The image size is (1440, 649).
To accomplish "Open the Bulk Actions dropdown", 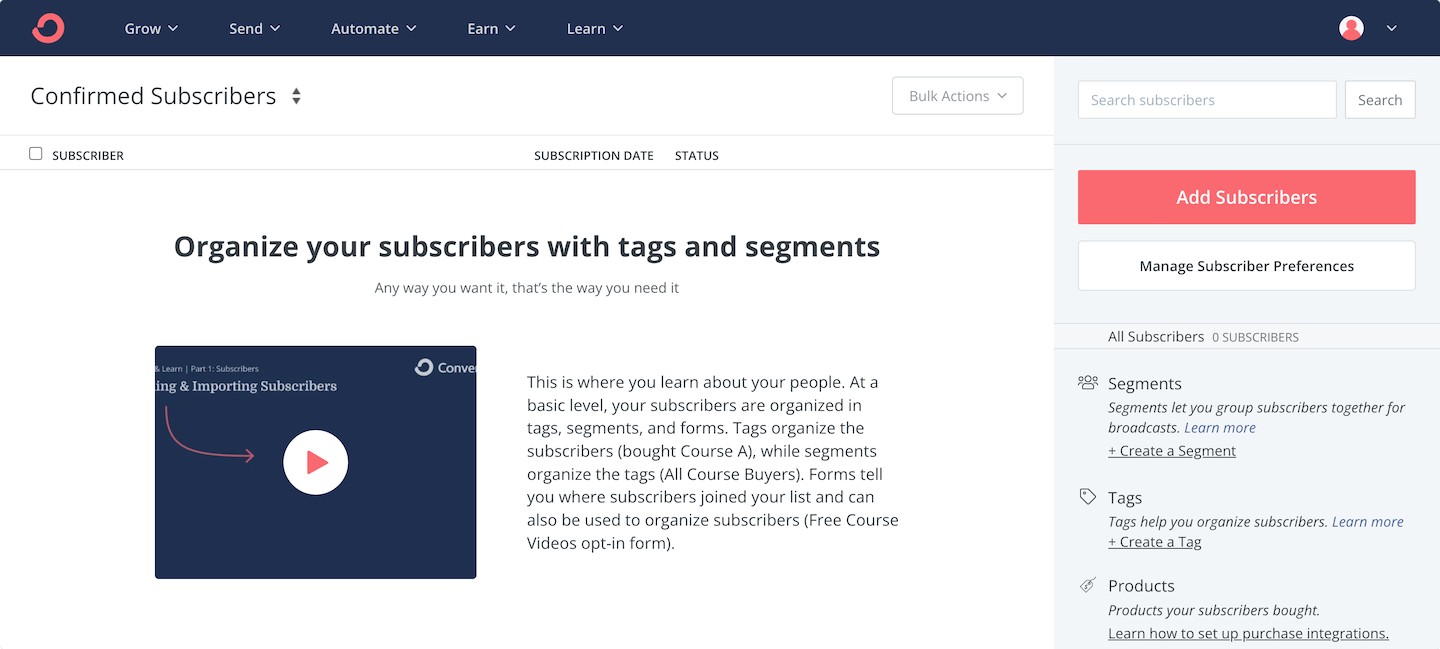I will (x=957, y=96).
